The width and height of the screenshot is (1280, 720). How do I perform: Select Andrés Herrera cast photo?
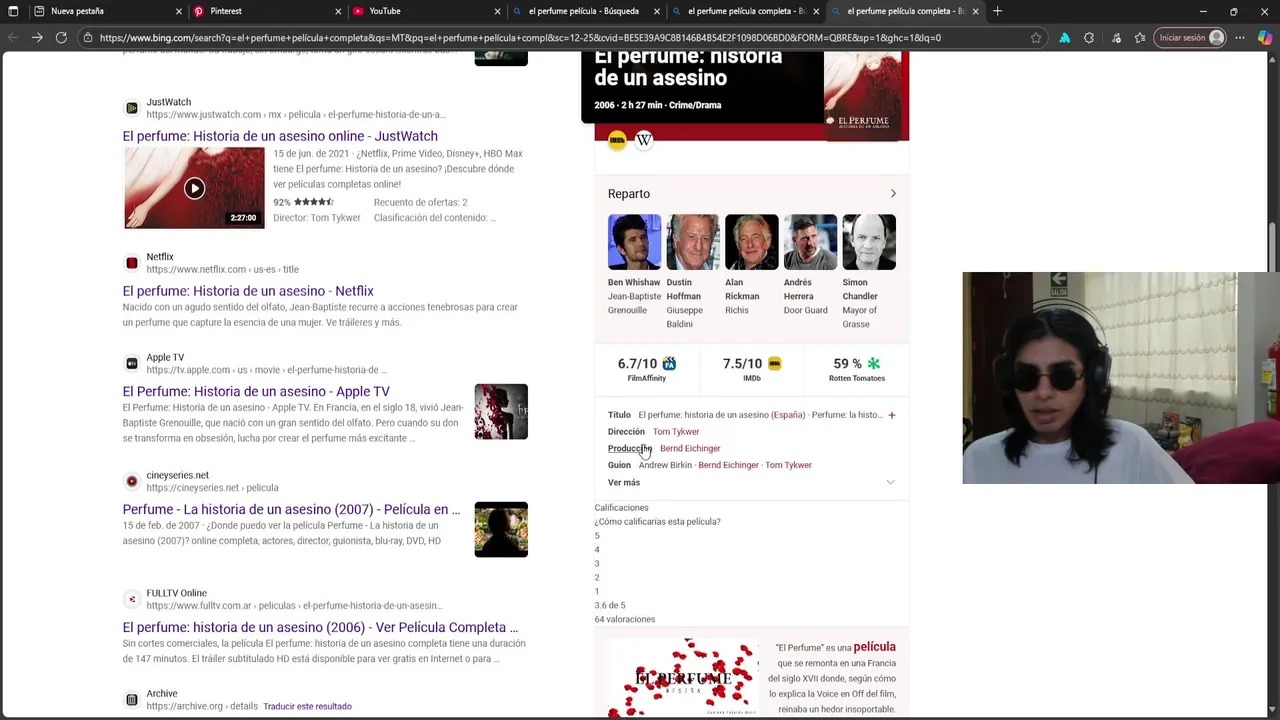[x=810, y=242]
